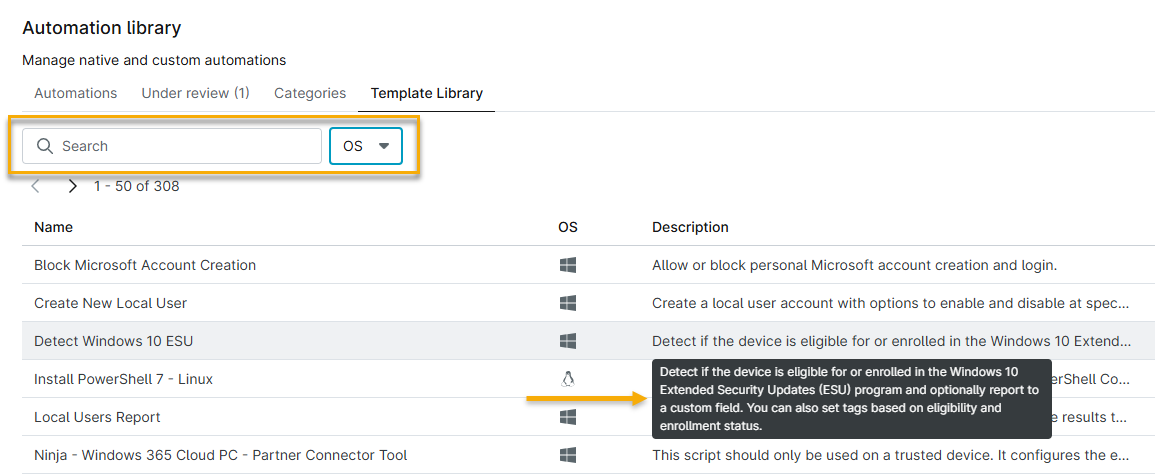This screenshot has width=1155, height=475.
Task: Click into the Search text field
Action: point(185,146)
